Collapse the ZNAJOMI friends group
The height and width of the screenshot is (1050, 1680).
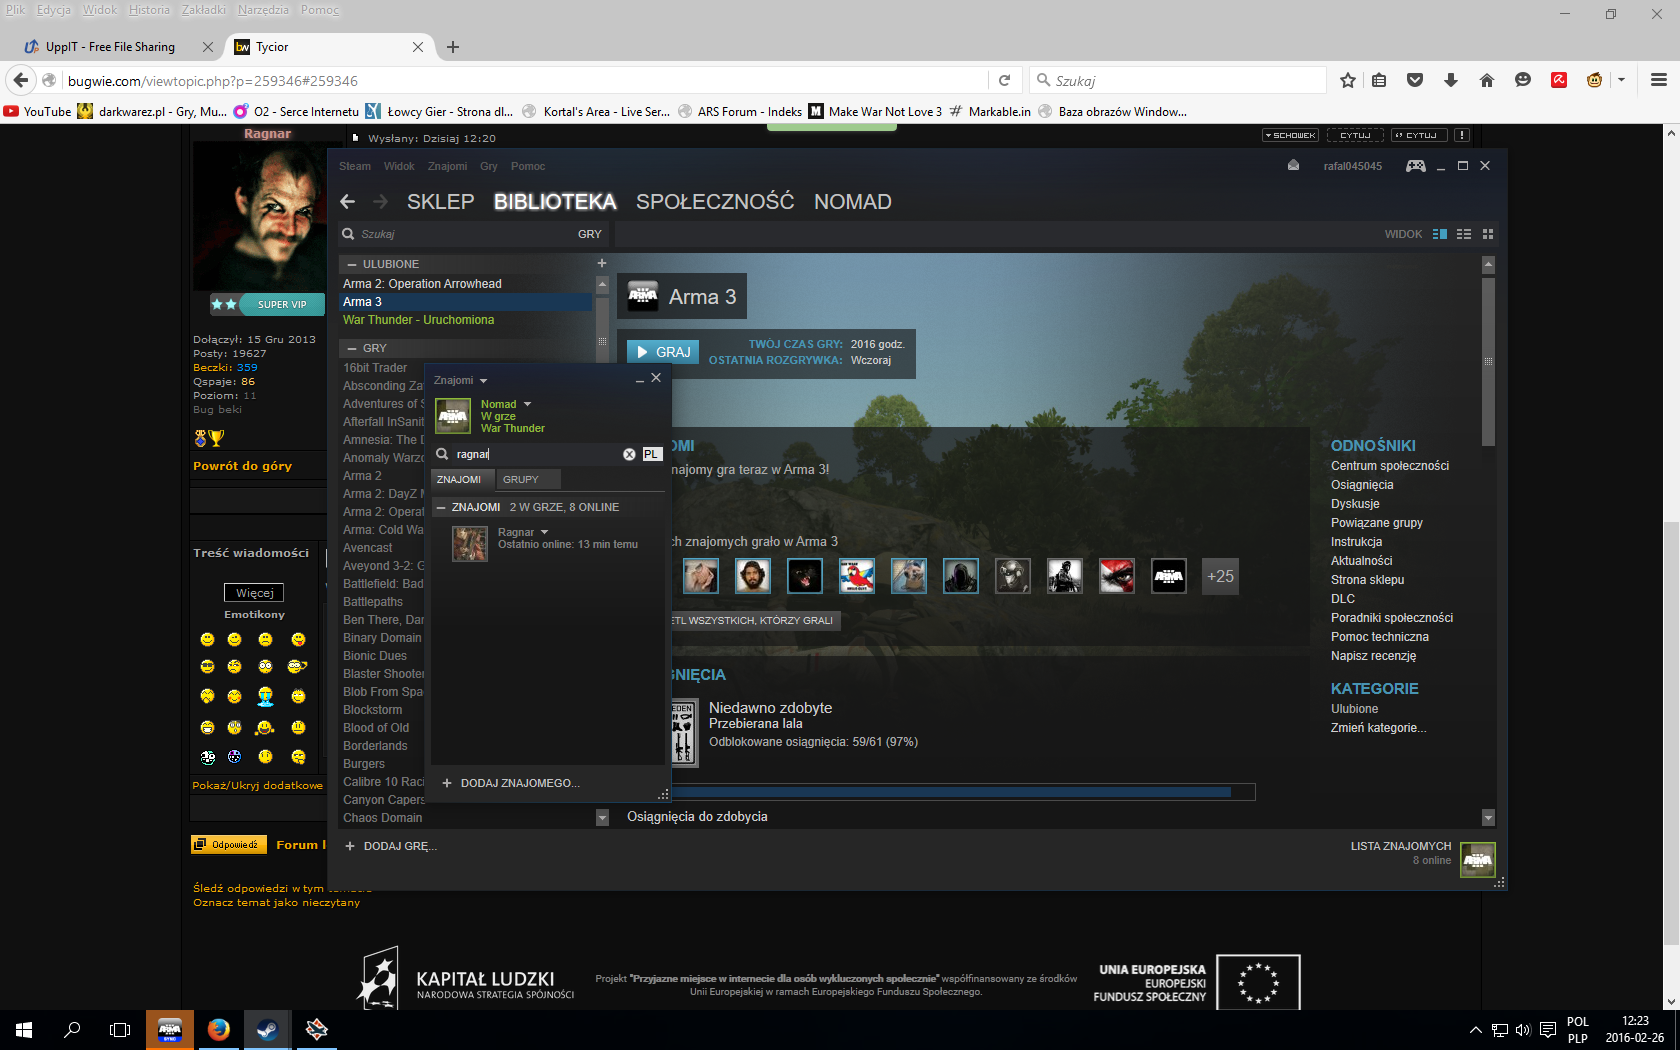point(441,508)
